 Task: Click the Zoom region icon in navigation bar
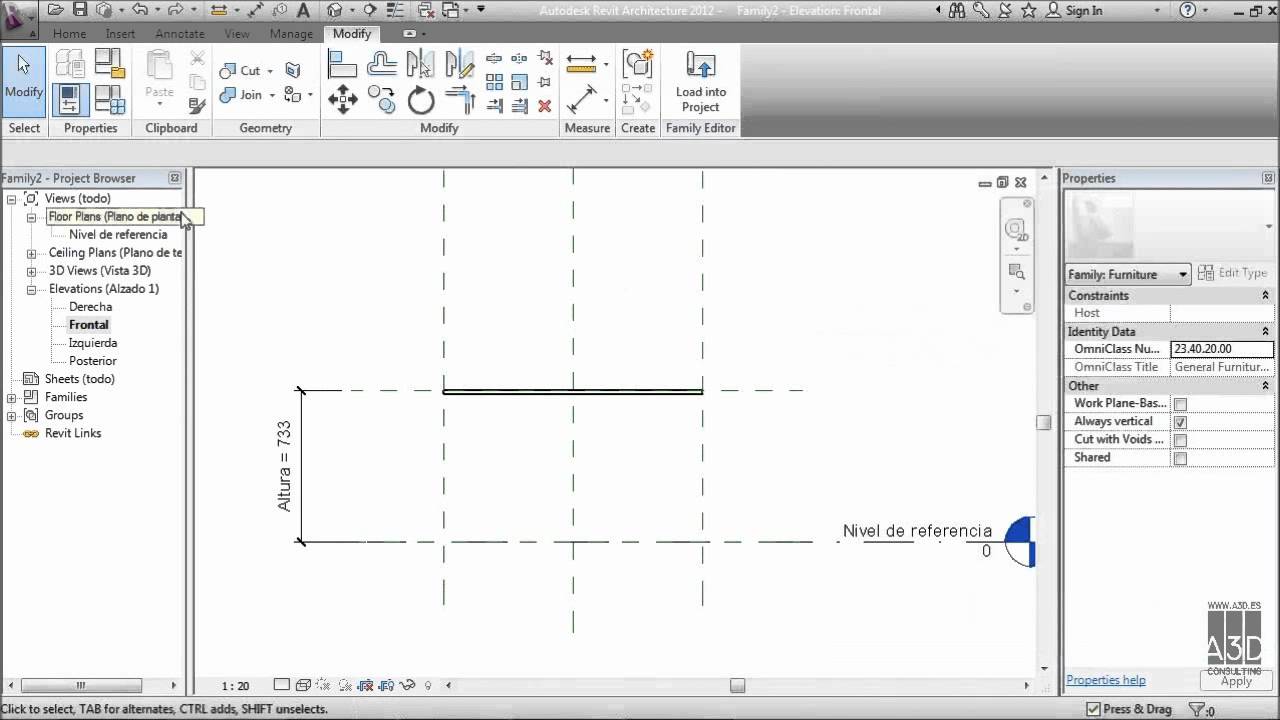tap(1016, 271)
